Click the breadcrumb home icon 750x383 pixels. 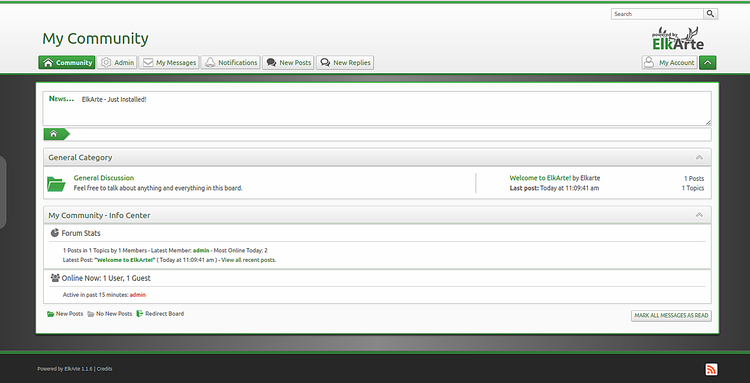click(54, 134)
